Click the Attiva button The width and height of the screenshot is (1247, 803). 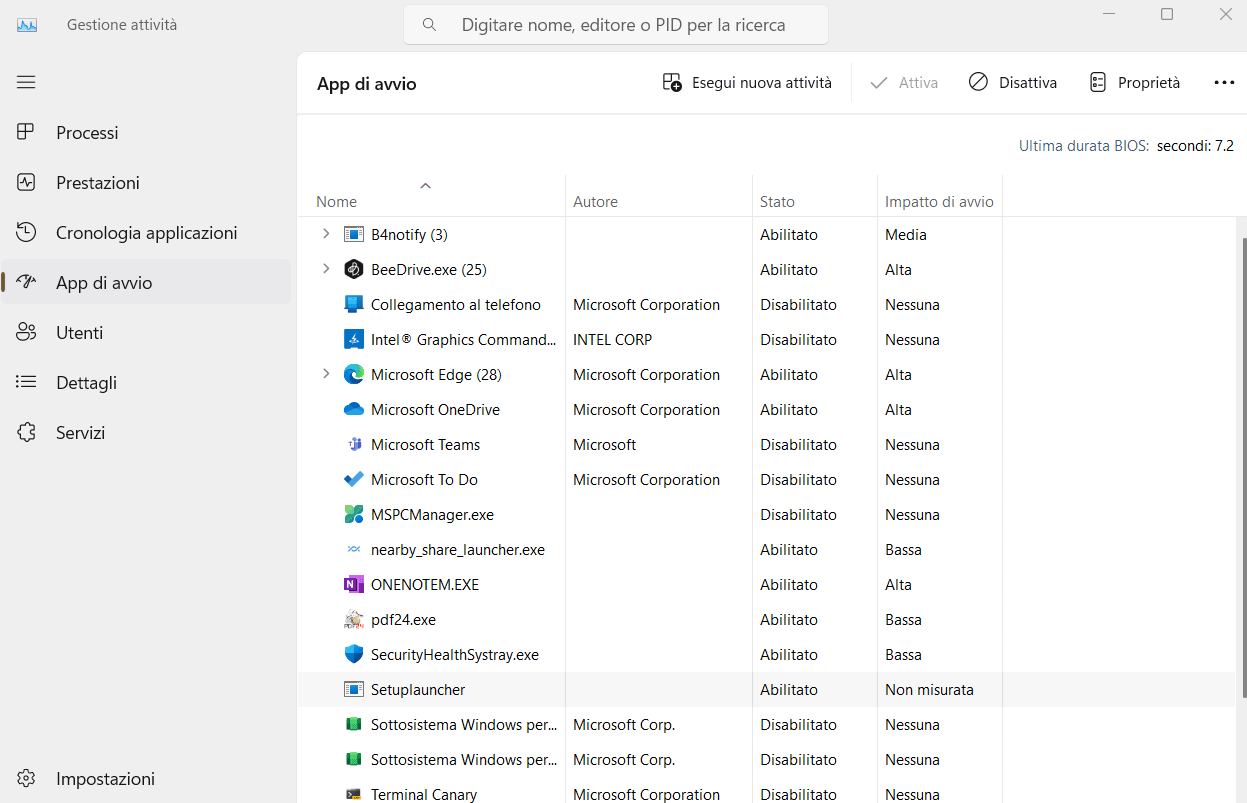pyautogui.click(x=904, y=83)
